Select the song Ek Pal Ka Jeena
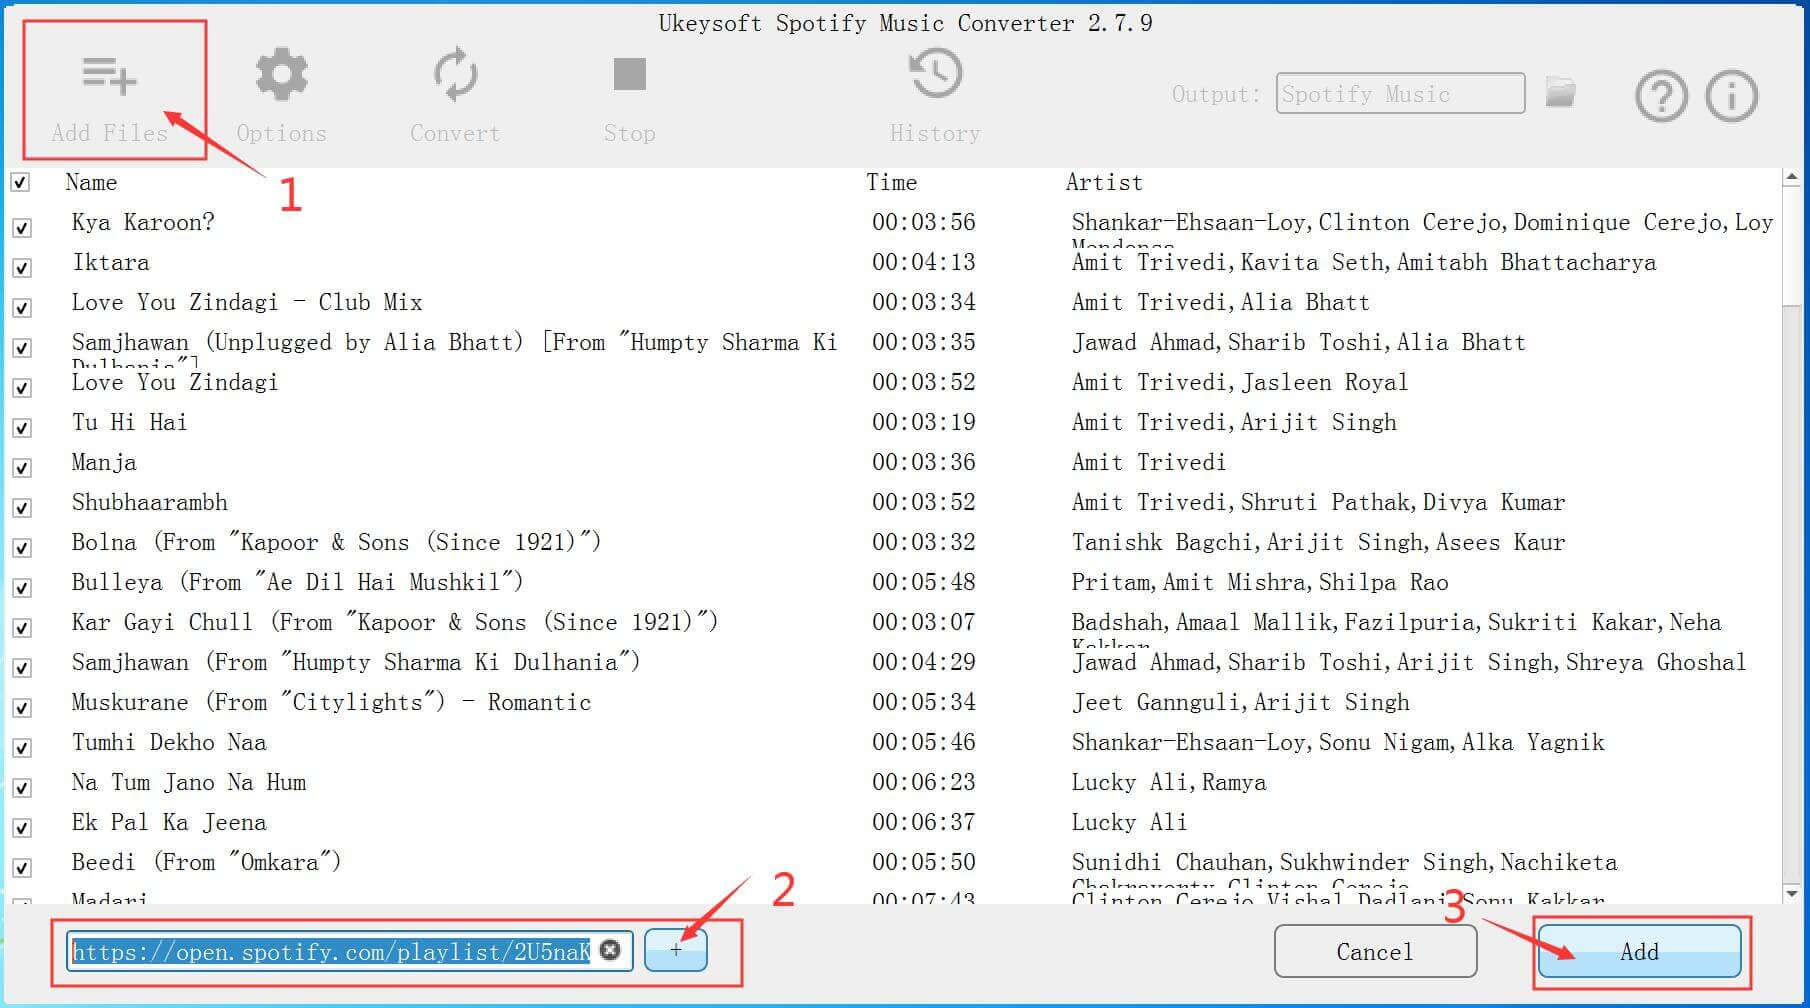1810x1008 pixels. [x=169, y=822]
